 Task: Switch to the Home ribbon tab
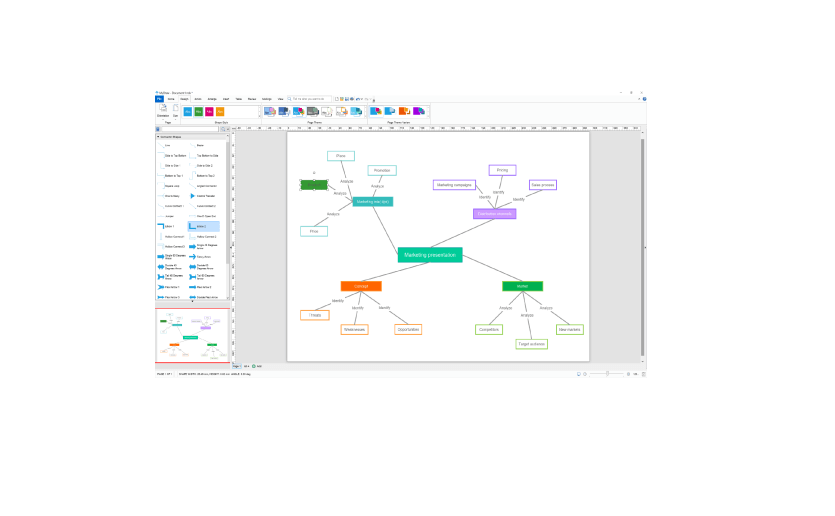pyautogui.click(x=171, y=99)
